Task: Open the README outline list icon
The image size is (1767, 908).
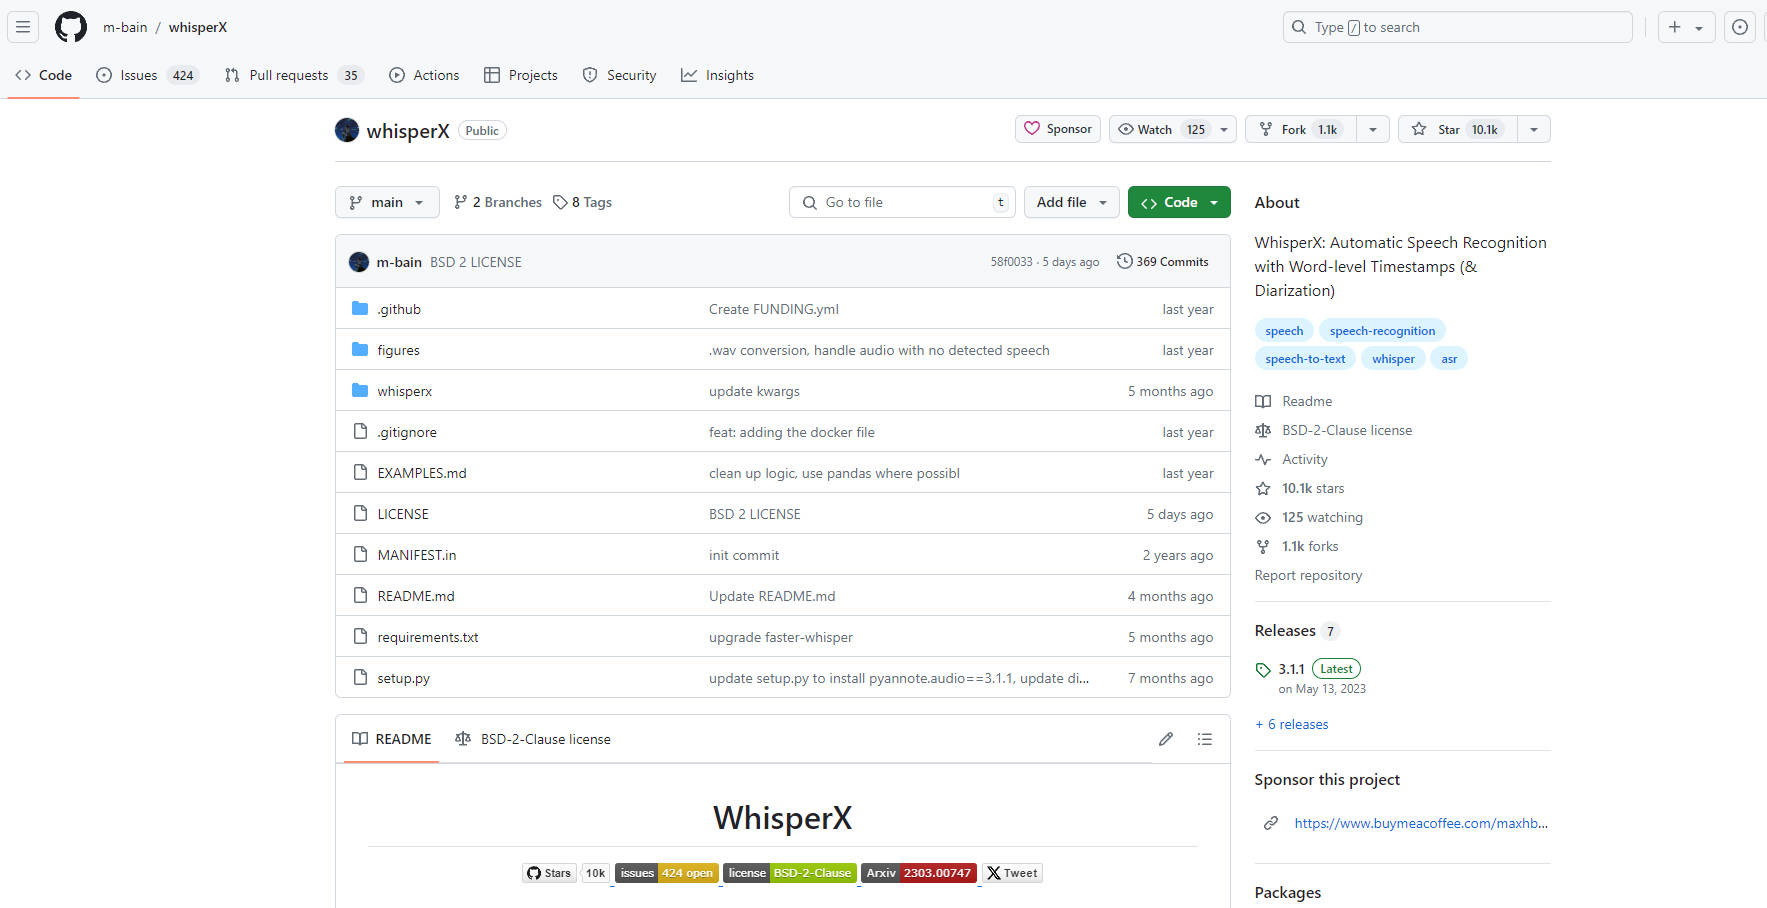Action: pos(1204,739)
